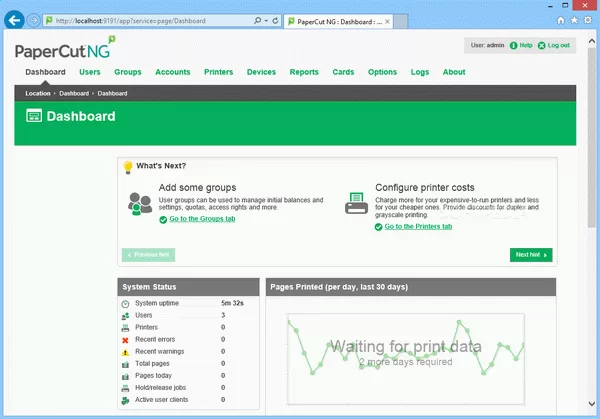Click the browser home icon

click(561, 20)
